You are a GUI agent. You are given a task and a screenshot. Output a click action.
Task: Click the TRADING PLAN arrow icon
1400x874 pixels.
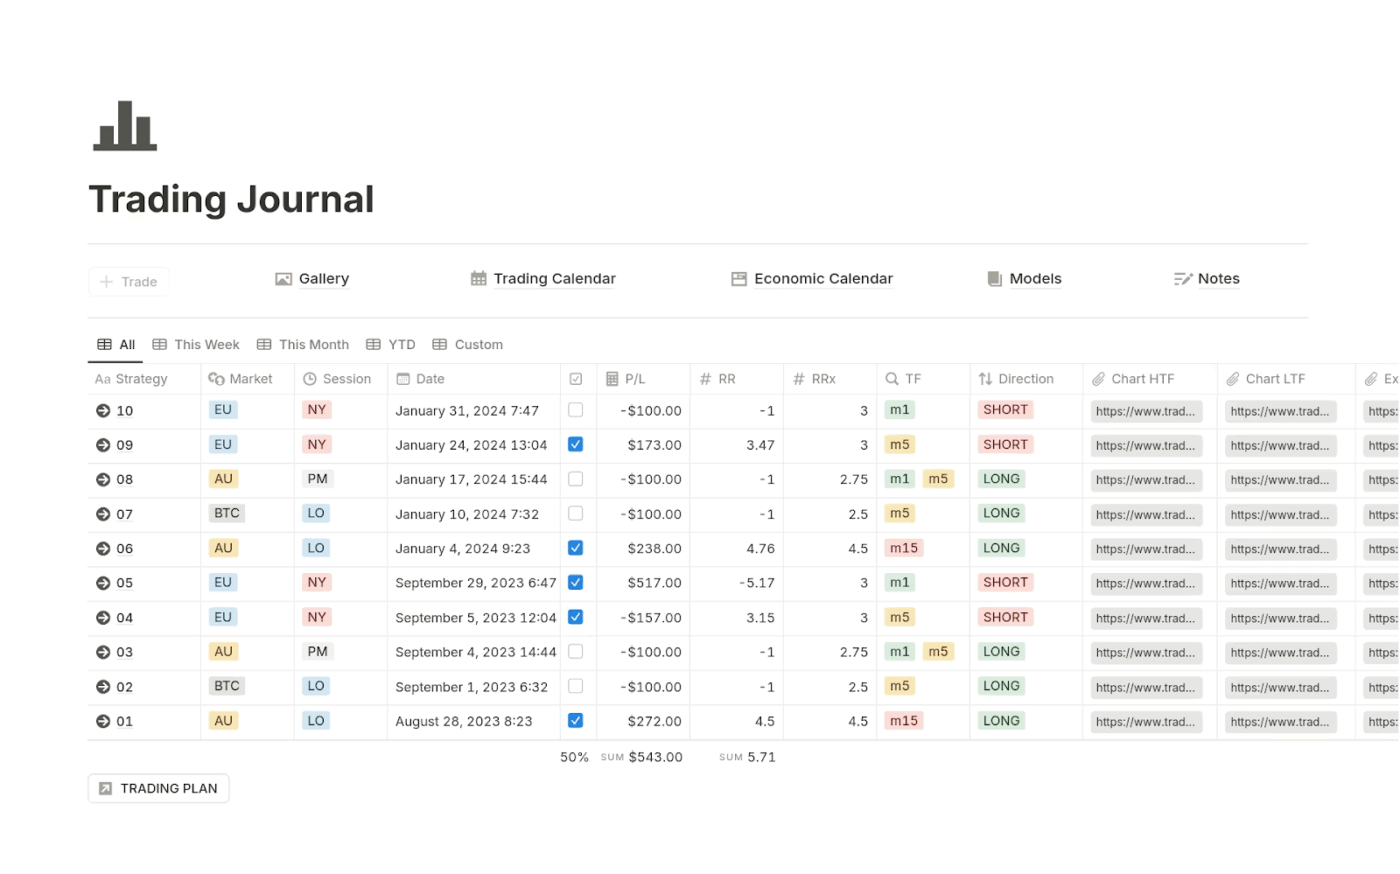click(106, 789)
